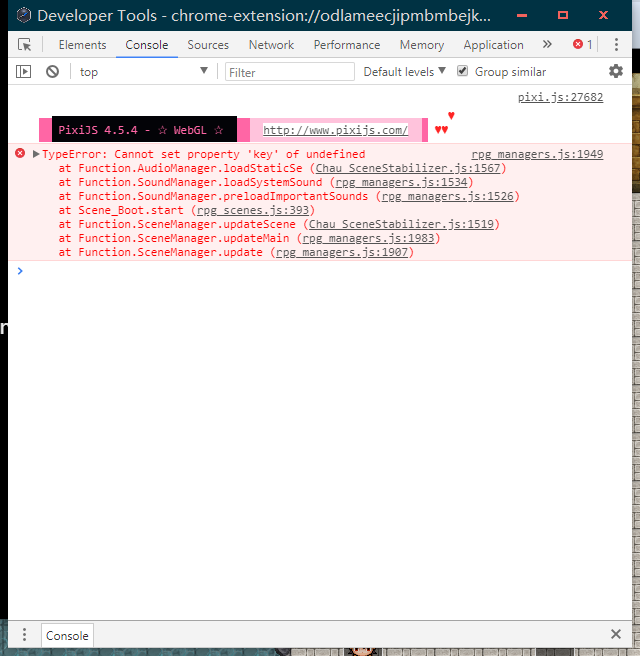The height and width of the screenshot is (656, 640).
Task: Click the PixiJS 4.5.4 WebGL banner text
Action: click(x=141, y=130)
